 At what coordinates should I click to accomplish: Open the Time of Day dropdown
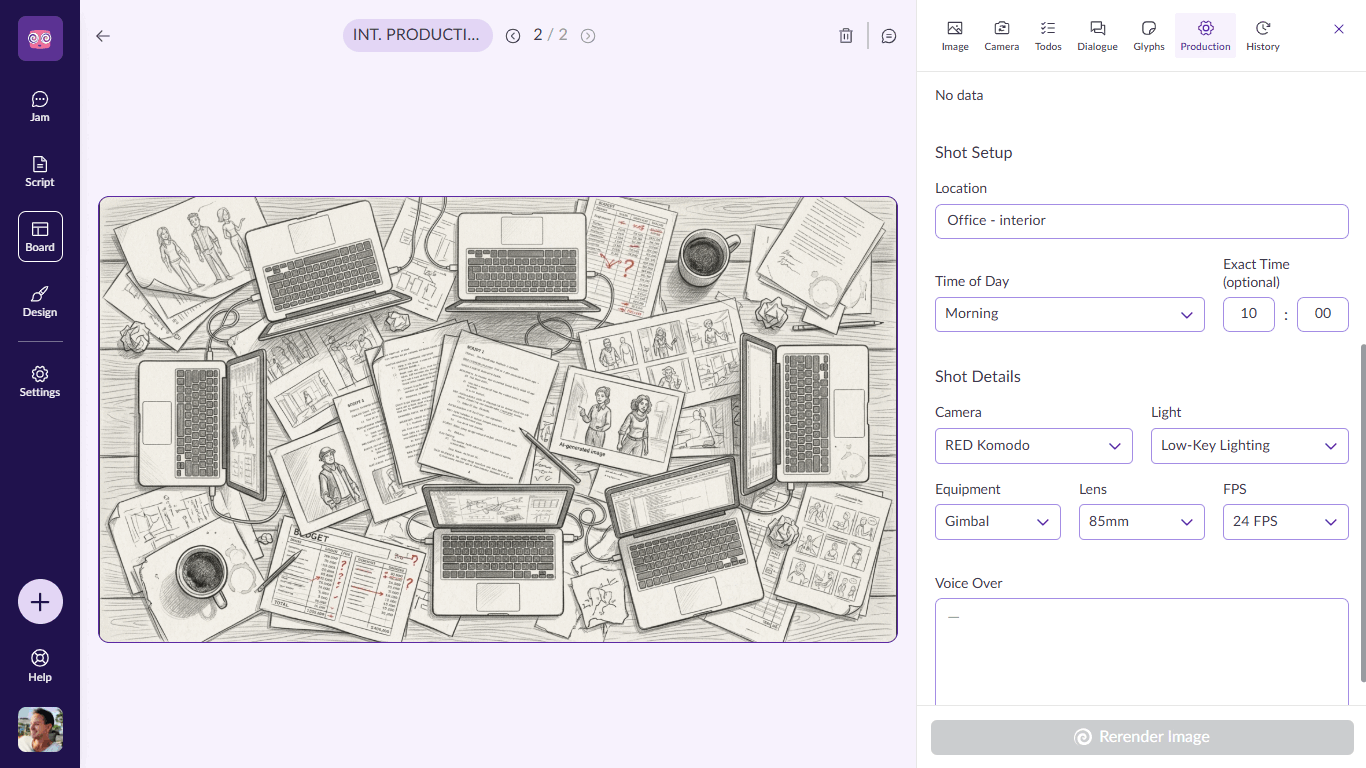[1070, 314]
